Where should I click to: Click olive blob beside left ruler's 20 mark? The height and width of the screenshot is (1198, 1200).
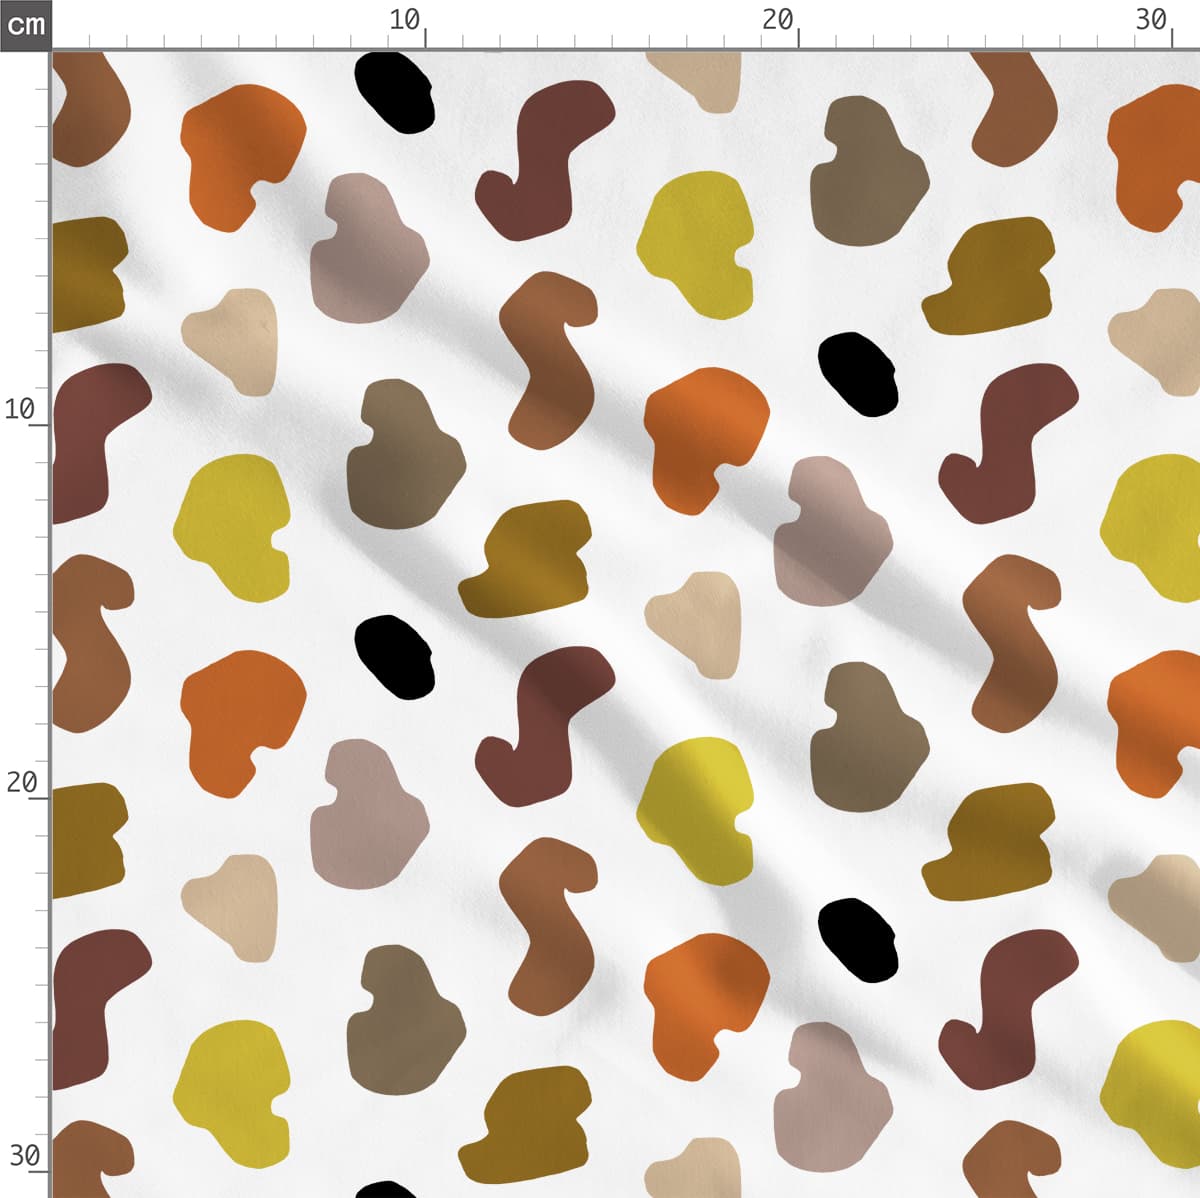tap(86, 838)
